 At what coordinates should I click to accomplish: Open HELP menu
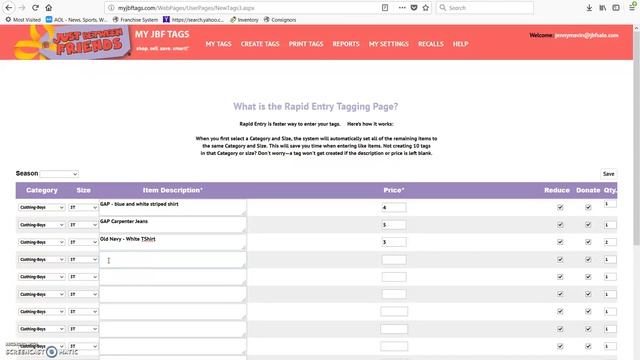tap(460, 44)
